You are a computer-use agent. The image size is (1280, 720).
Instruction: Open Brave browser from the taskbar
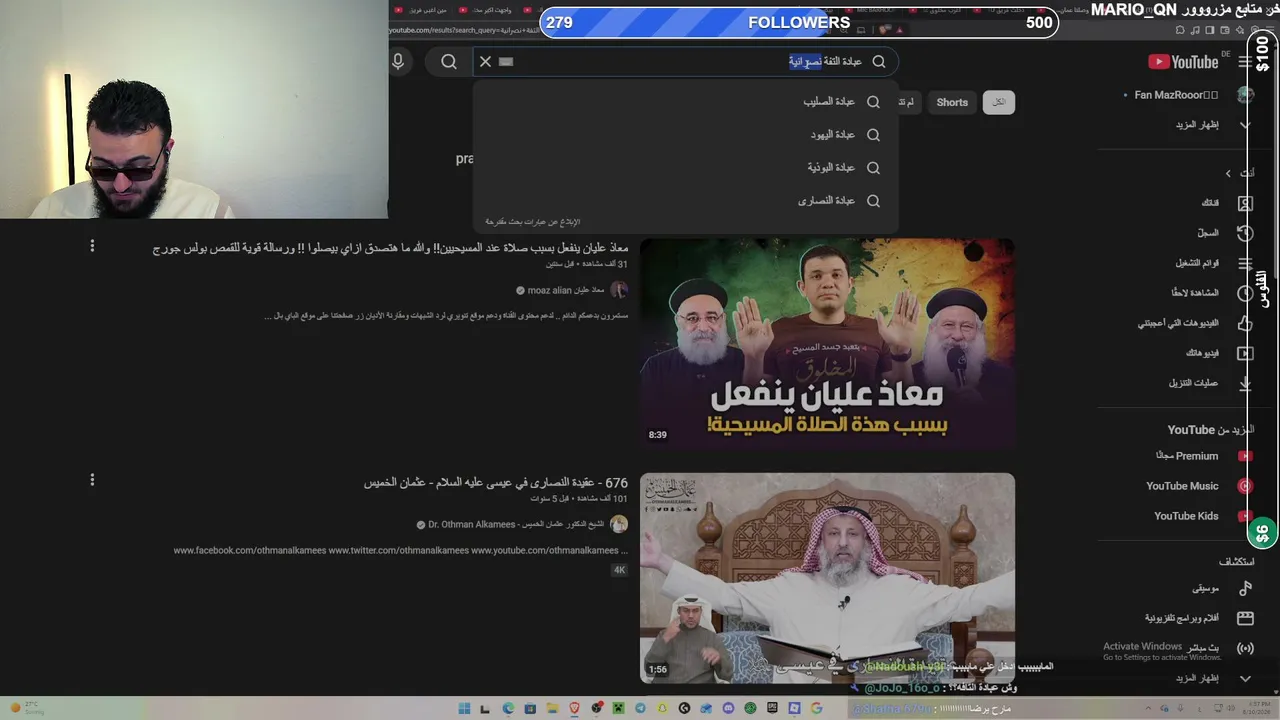tap(574, 708)
